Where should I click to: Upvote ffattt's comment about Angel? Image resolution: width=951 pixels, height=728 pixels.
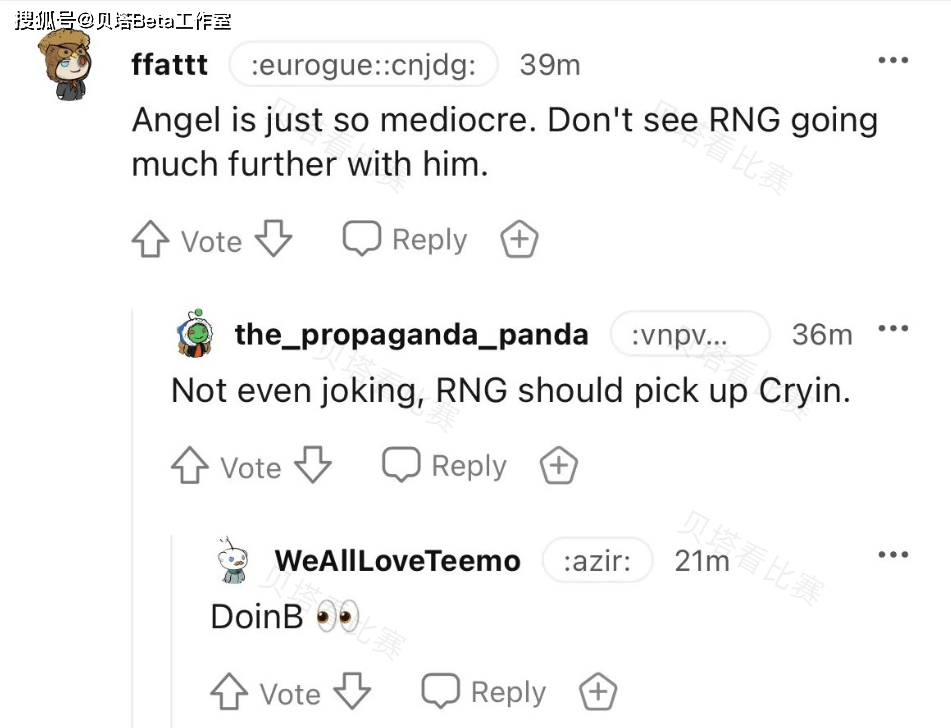[150, 239]
